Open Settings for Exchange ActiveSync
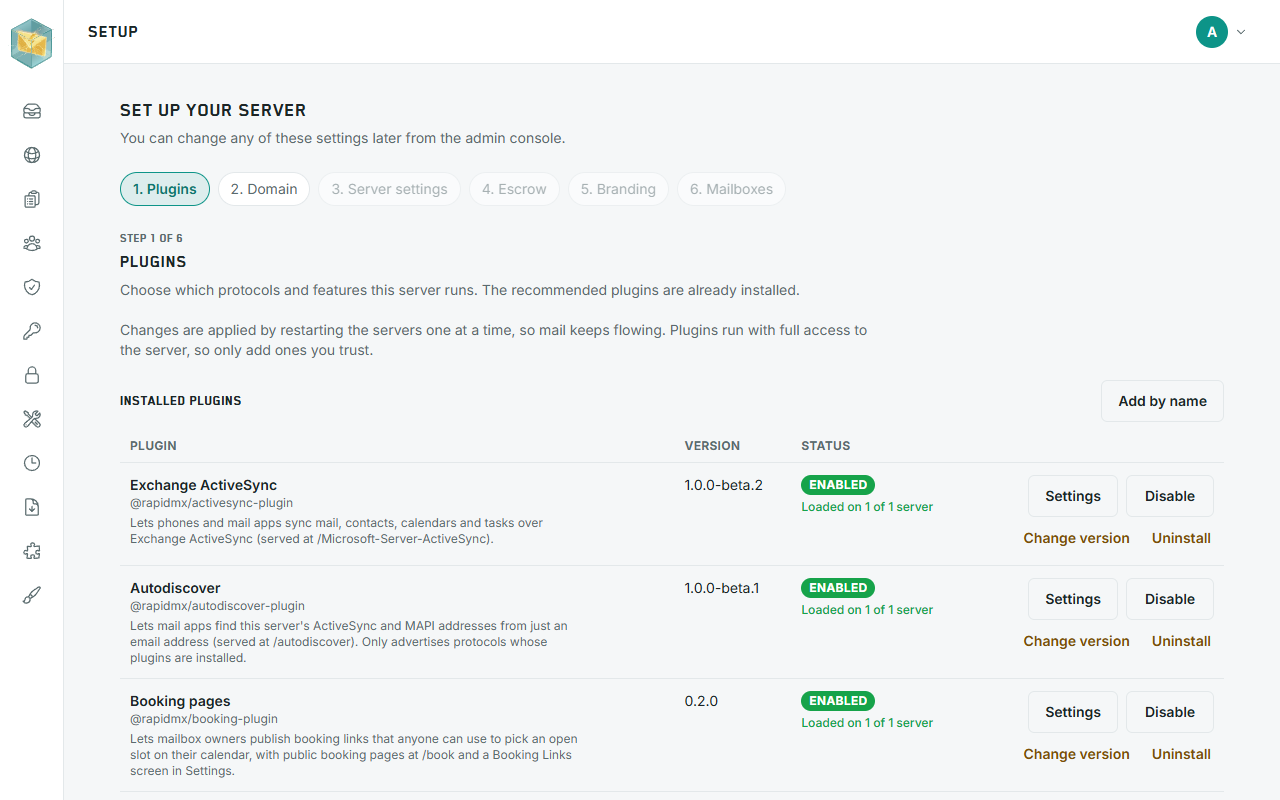Viewport: 1280px width, 800px height. (x=1073, y=496)
